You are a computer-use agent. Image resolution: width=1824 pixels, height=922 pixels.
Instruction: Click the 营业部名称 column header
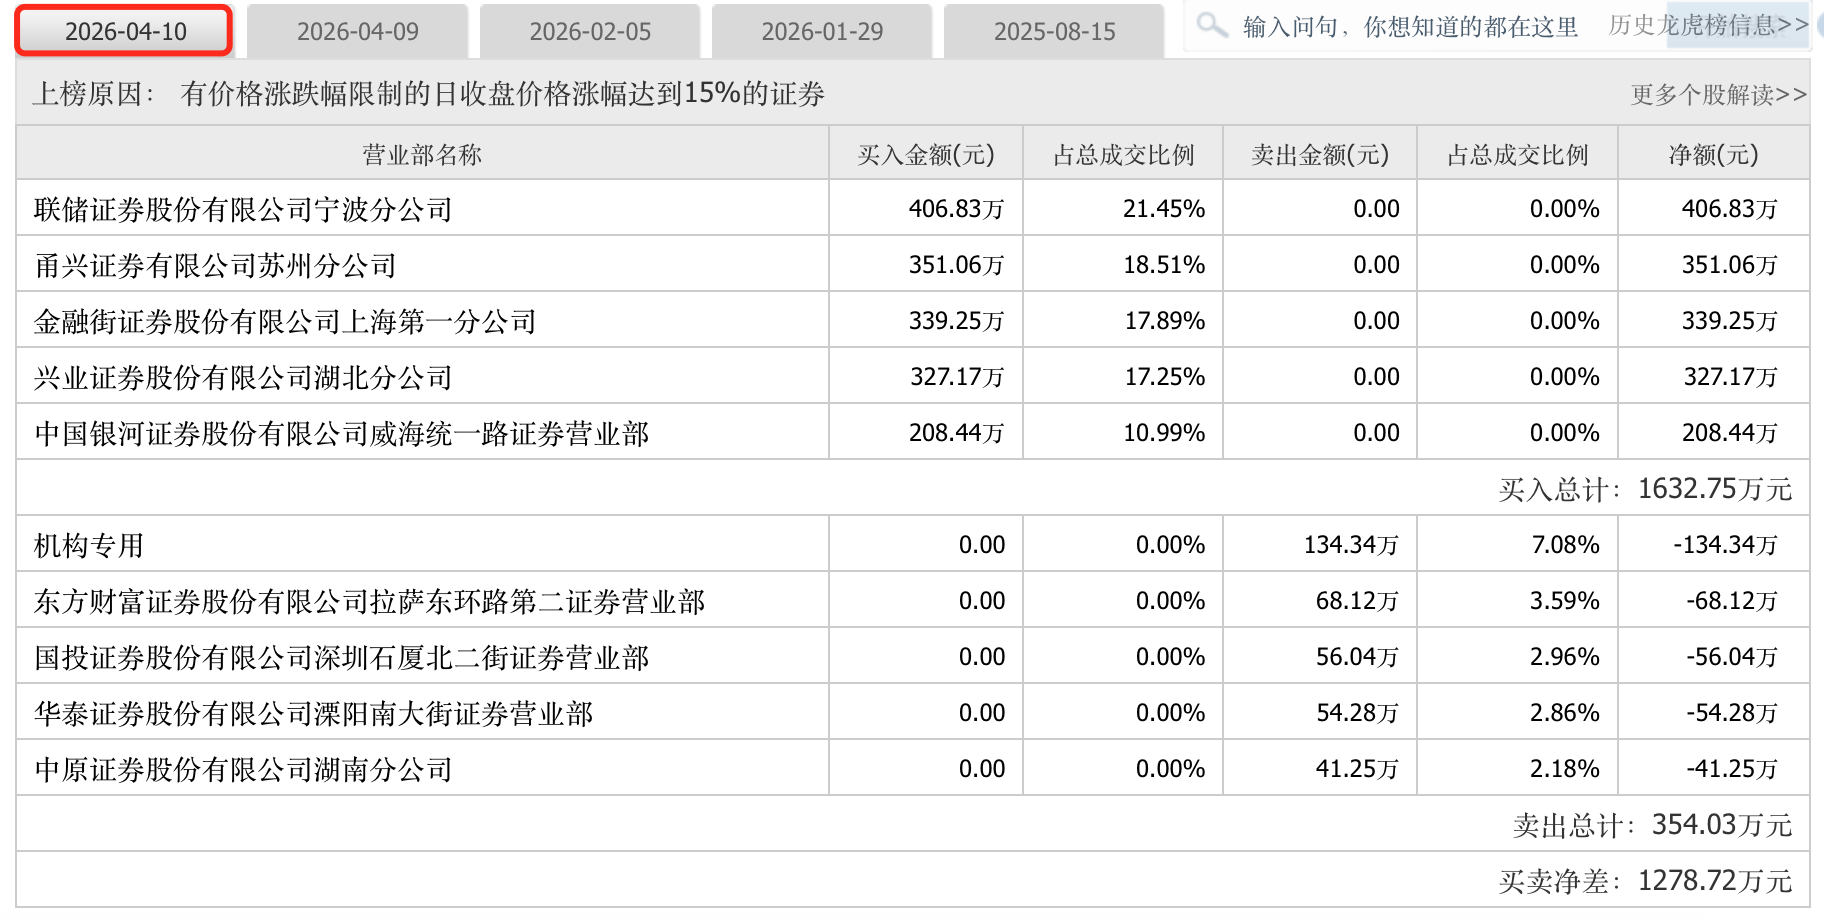click(x=420, y=153)
